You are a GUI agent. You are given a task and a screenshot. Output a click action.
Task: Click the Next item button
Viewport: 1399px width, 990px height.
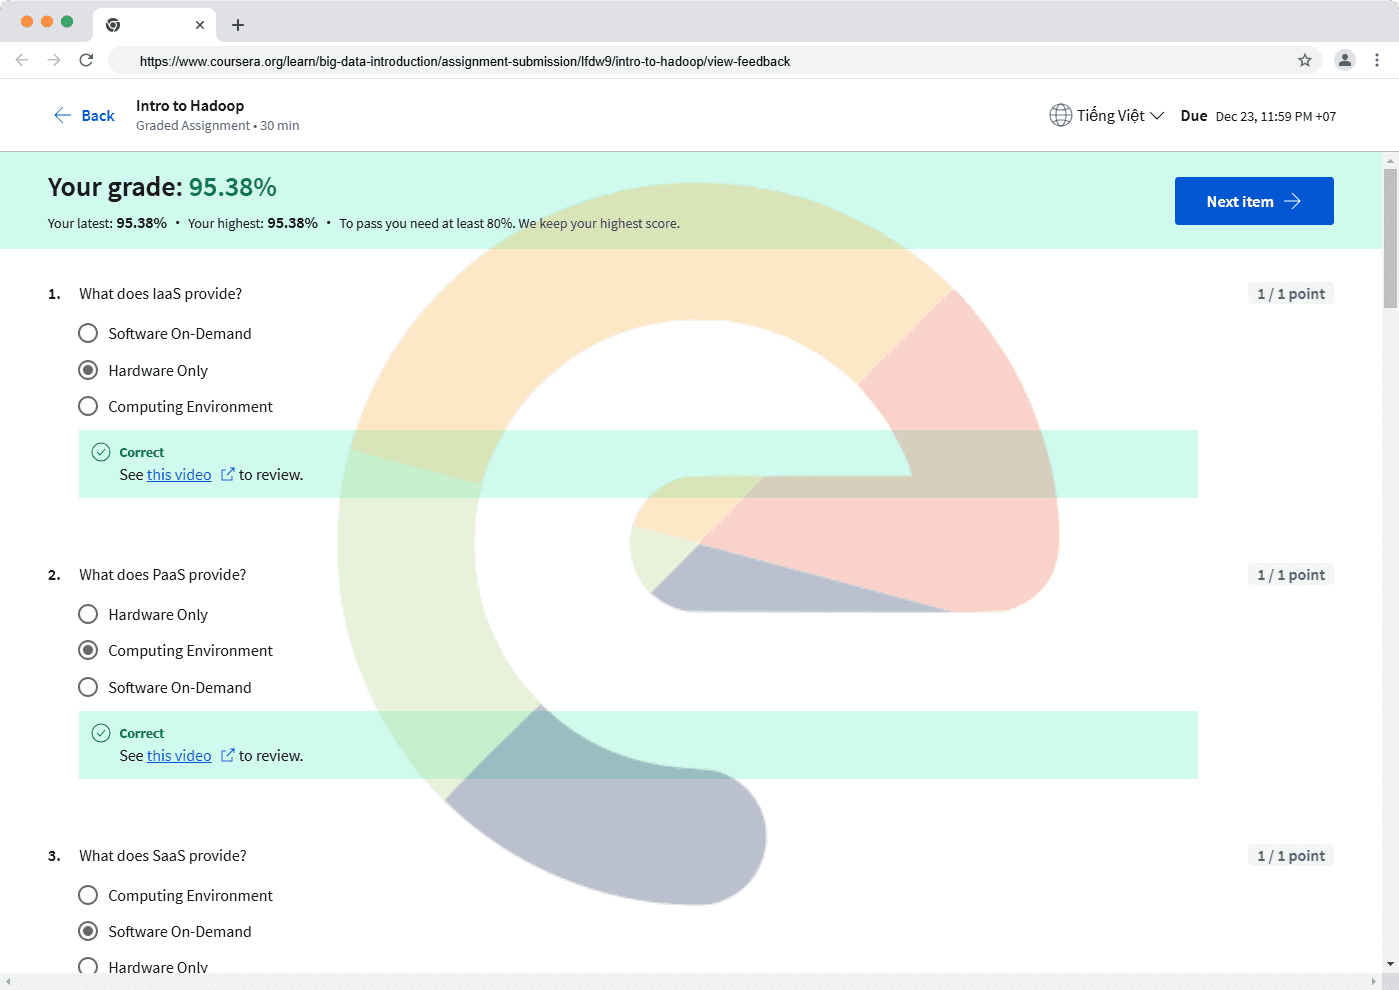[x=1254, y=201]
